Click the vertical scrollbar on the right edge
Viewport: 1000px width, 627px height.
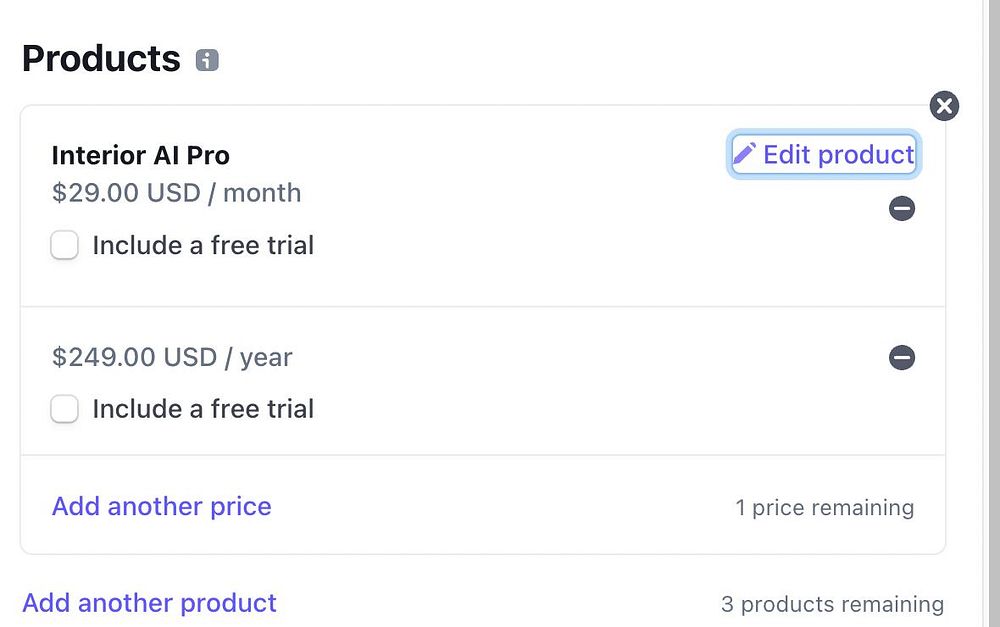990,300
